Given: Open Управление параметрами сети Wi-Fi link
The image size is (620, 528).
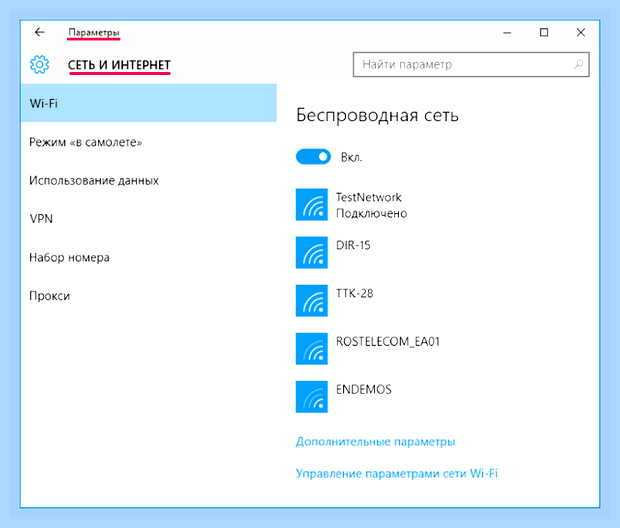Looking at the screenshot, I should tap(397, 473).
